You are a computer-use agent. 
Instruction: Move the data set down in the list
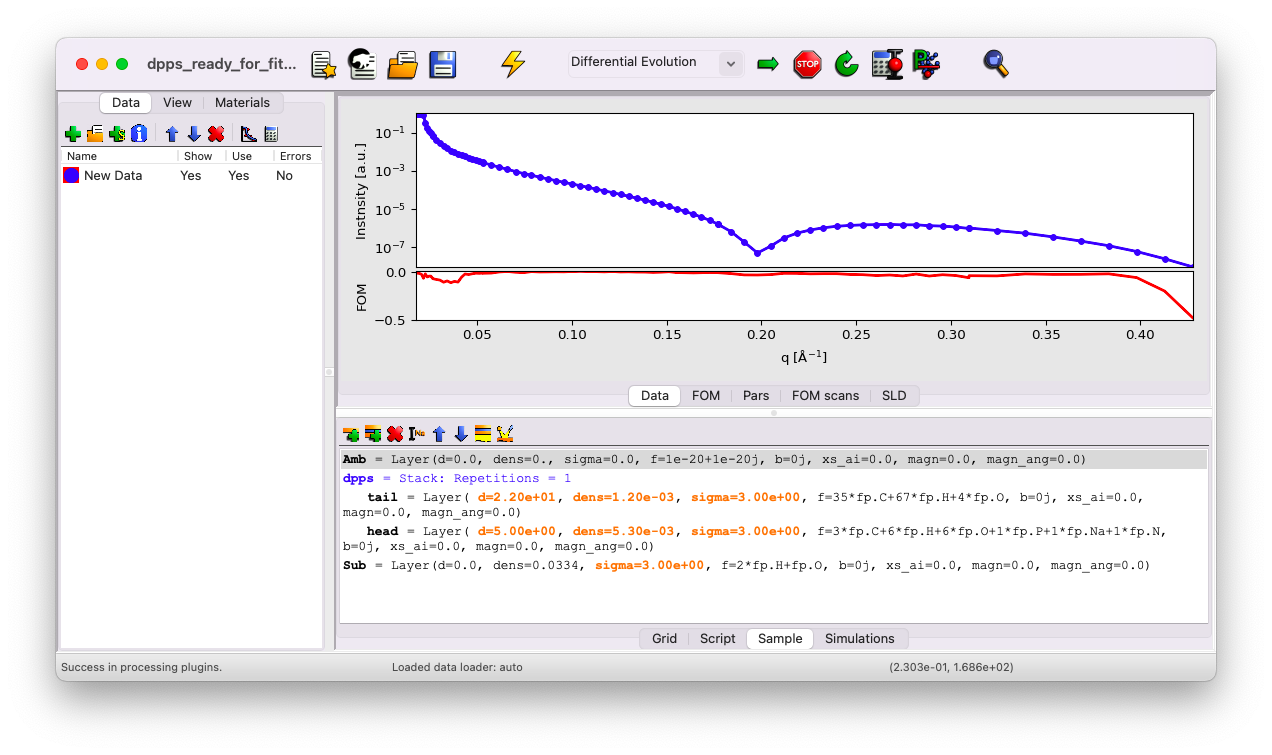[194, 133]
